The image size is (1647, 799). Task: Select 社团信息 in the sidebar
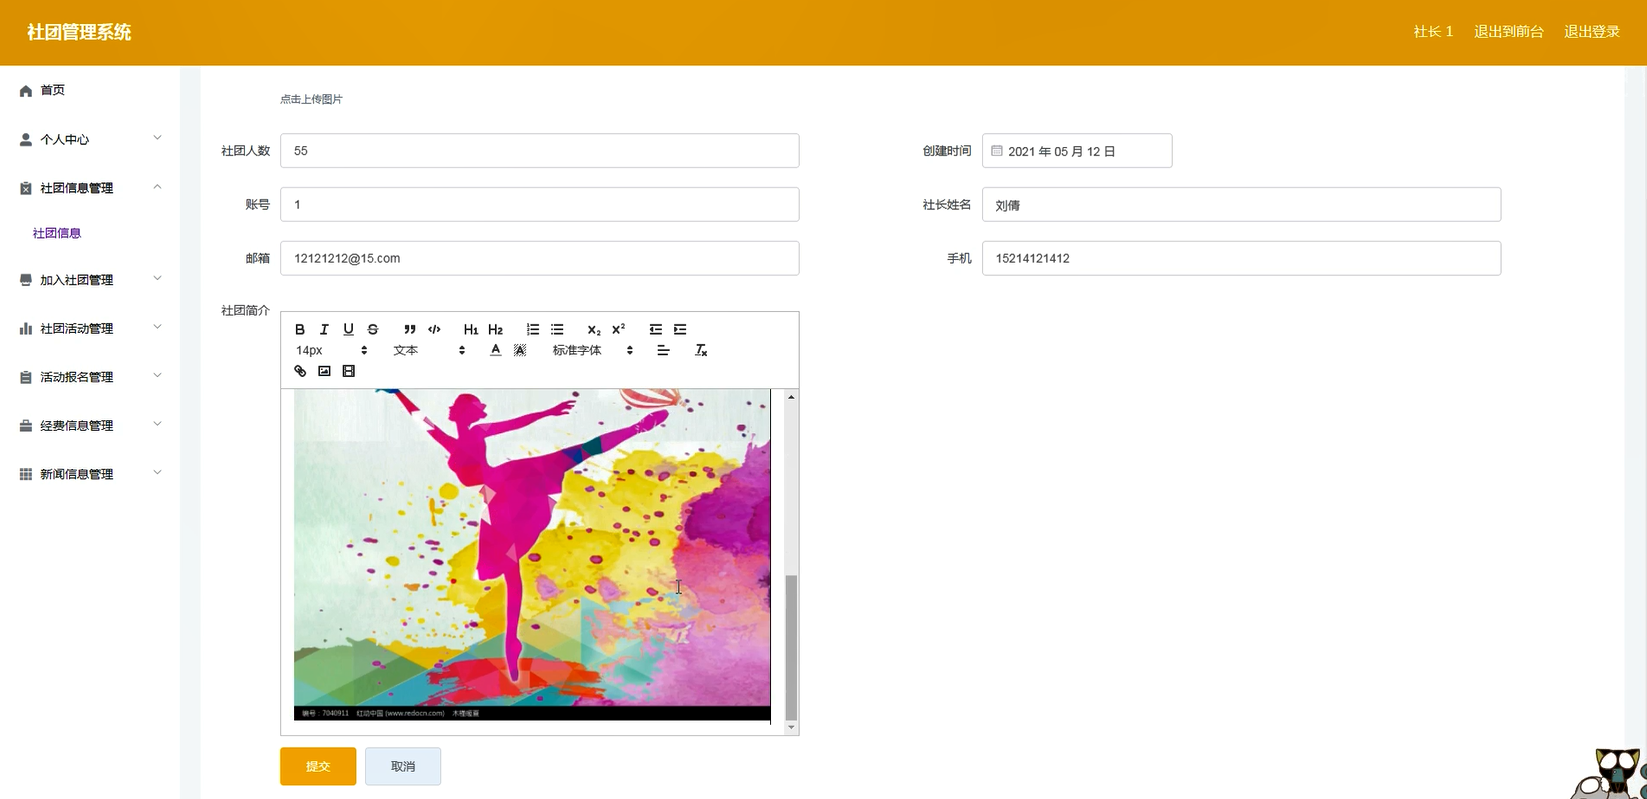point(57,233)
